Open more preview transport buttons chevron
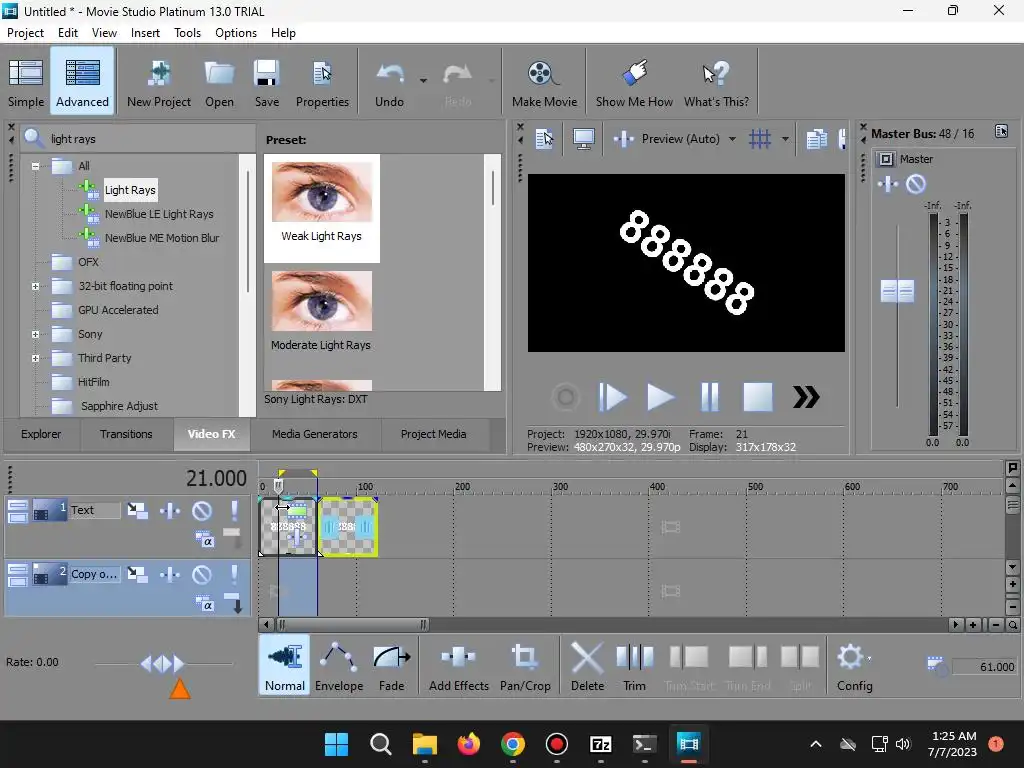Viewport: 1024px width, 768px height. pyautogui.click(x=806, y=397)
